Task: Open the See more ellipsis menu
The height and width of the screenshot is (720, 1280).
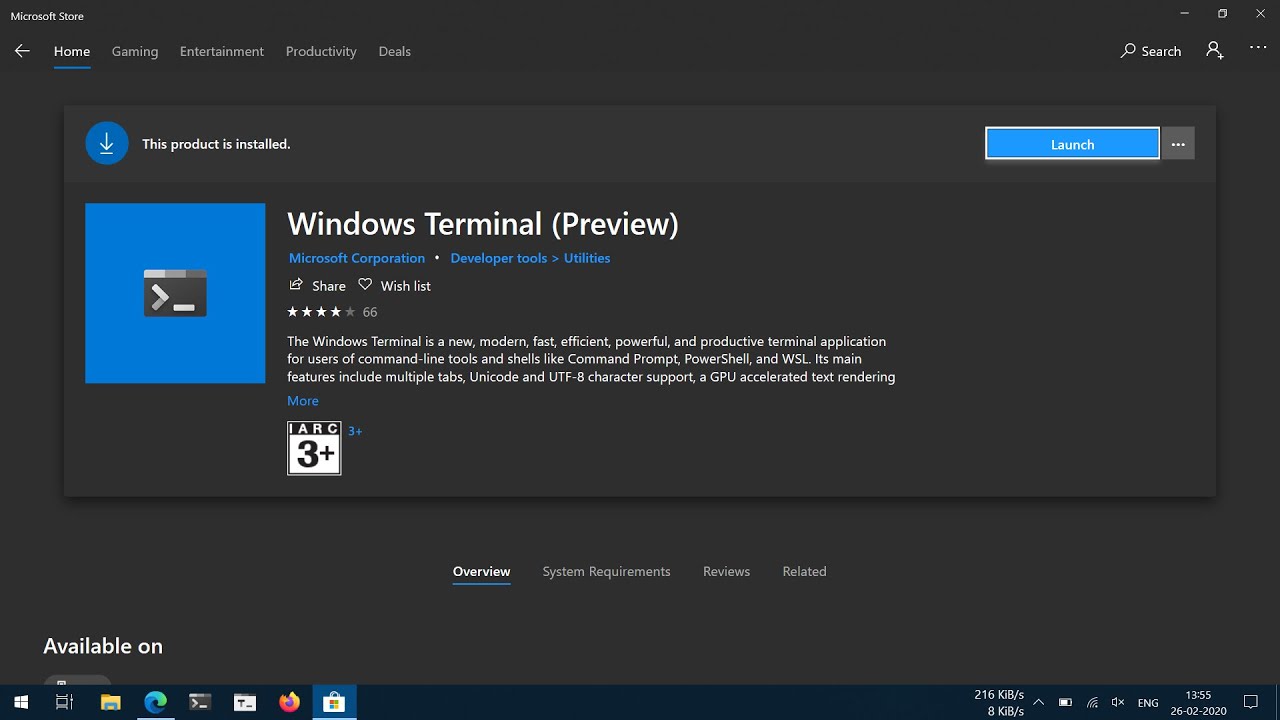Action: (x=1258, y=50)
